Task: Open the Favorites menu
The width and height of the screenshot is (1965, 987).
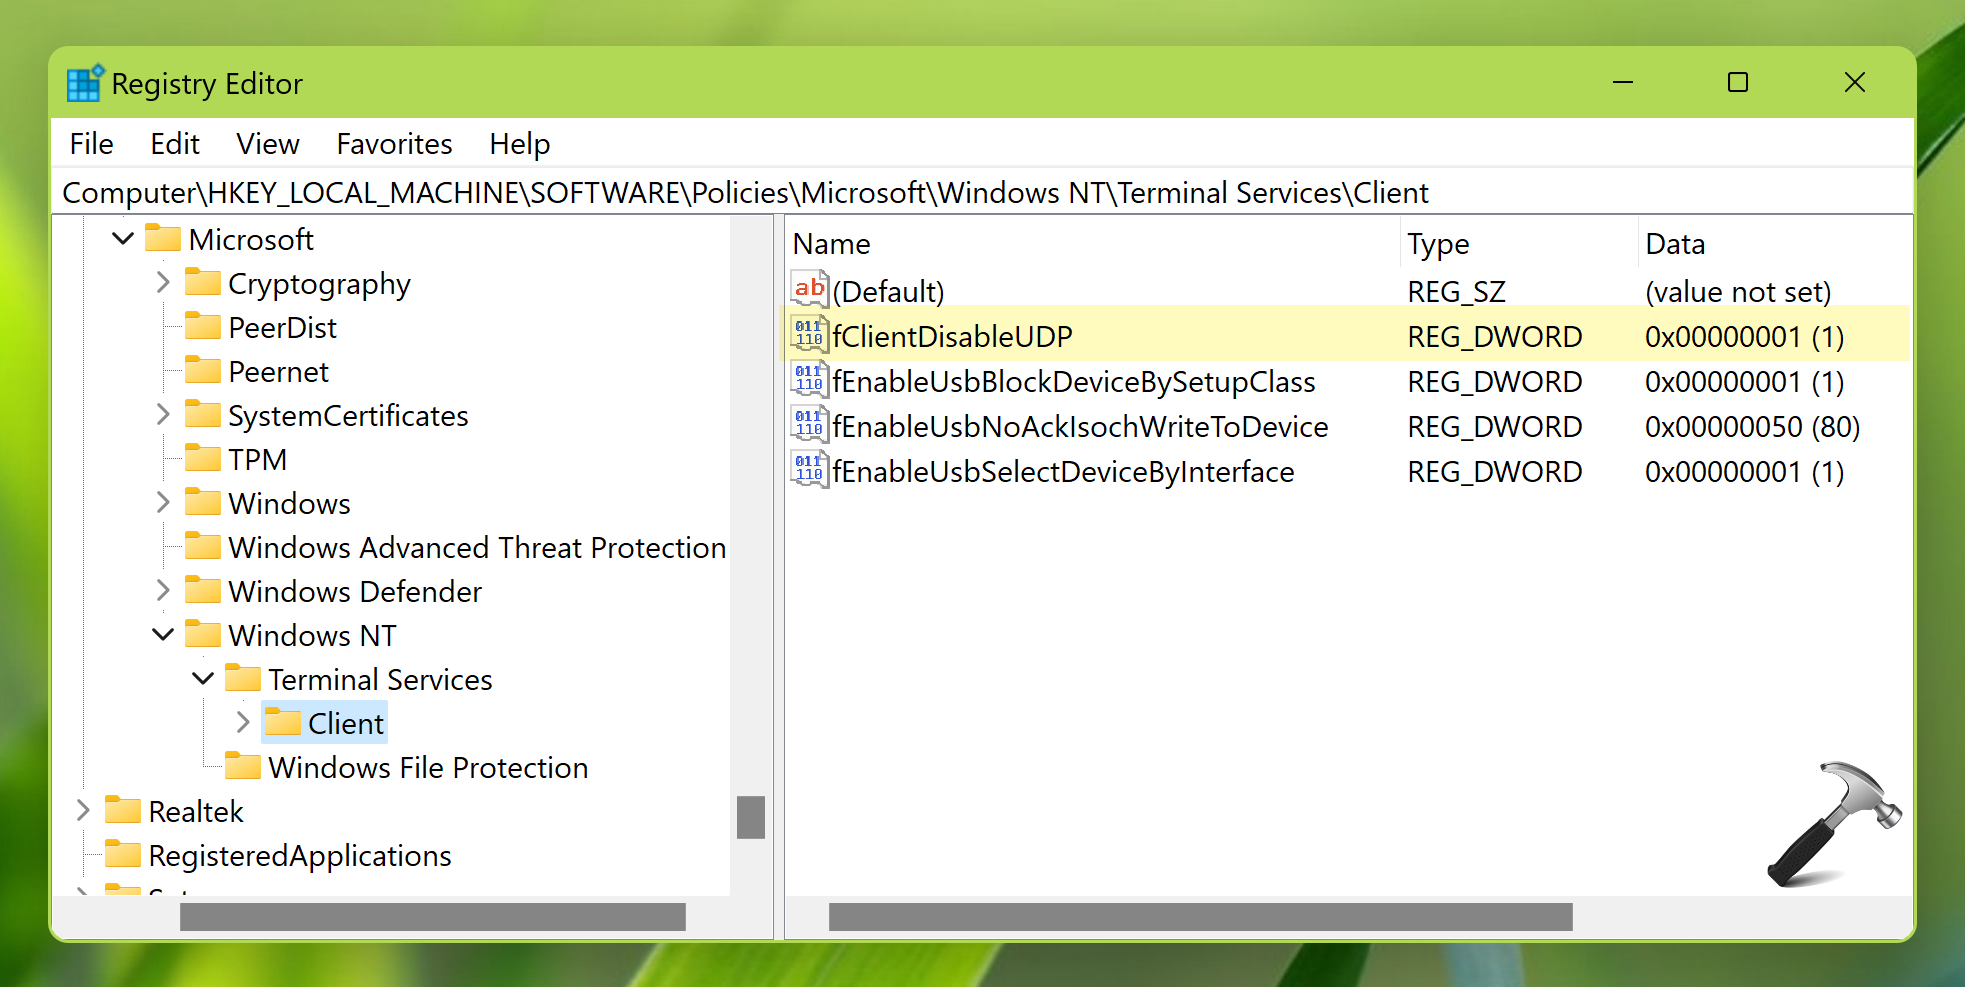Action: 394,144
